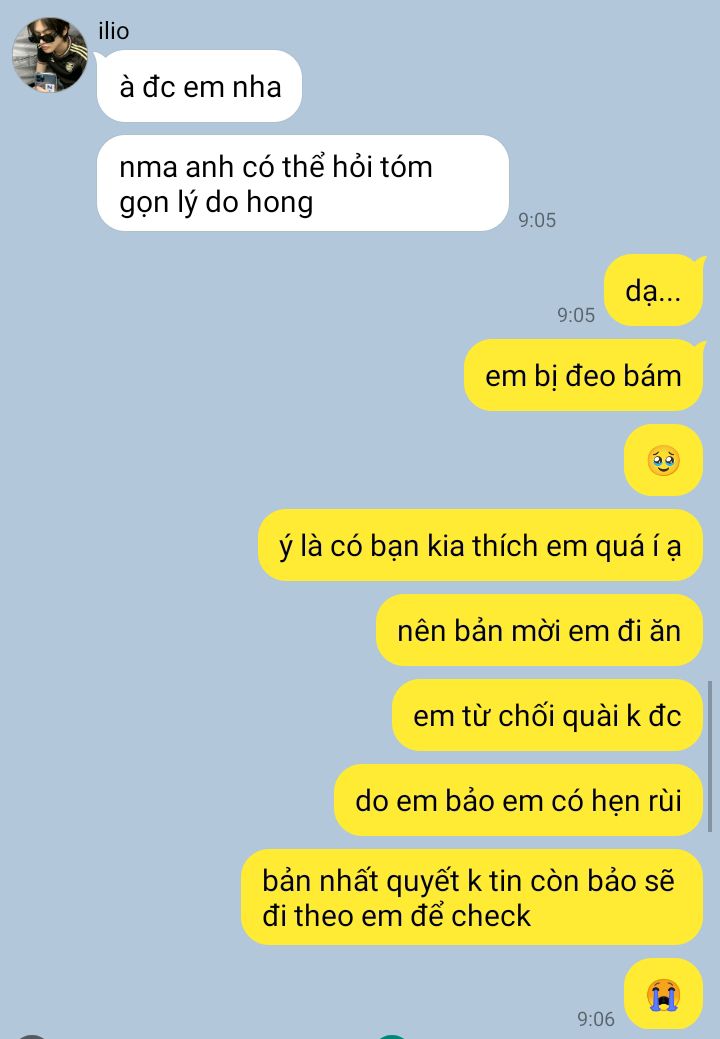The image size is (720, 1039).
Task: Select the 'em bị đeo bám' message
Action: coord(583,376)
